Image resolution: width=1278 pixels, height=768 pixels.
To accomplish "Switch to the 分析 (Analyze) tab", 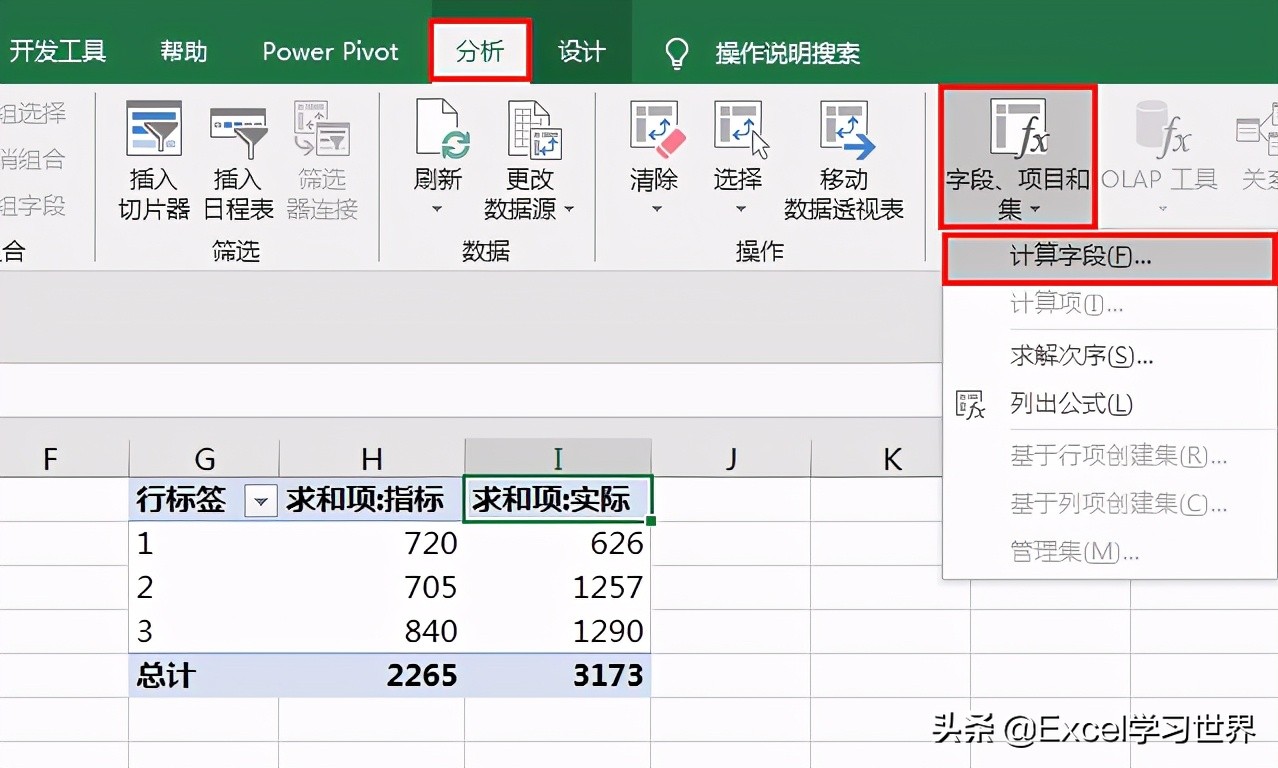I will pyautogui.click(x=480, y=51).
